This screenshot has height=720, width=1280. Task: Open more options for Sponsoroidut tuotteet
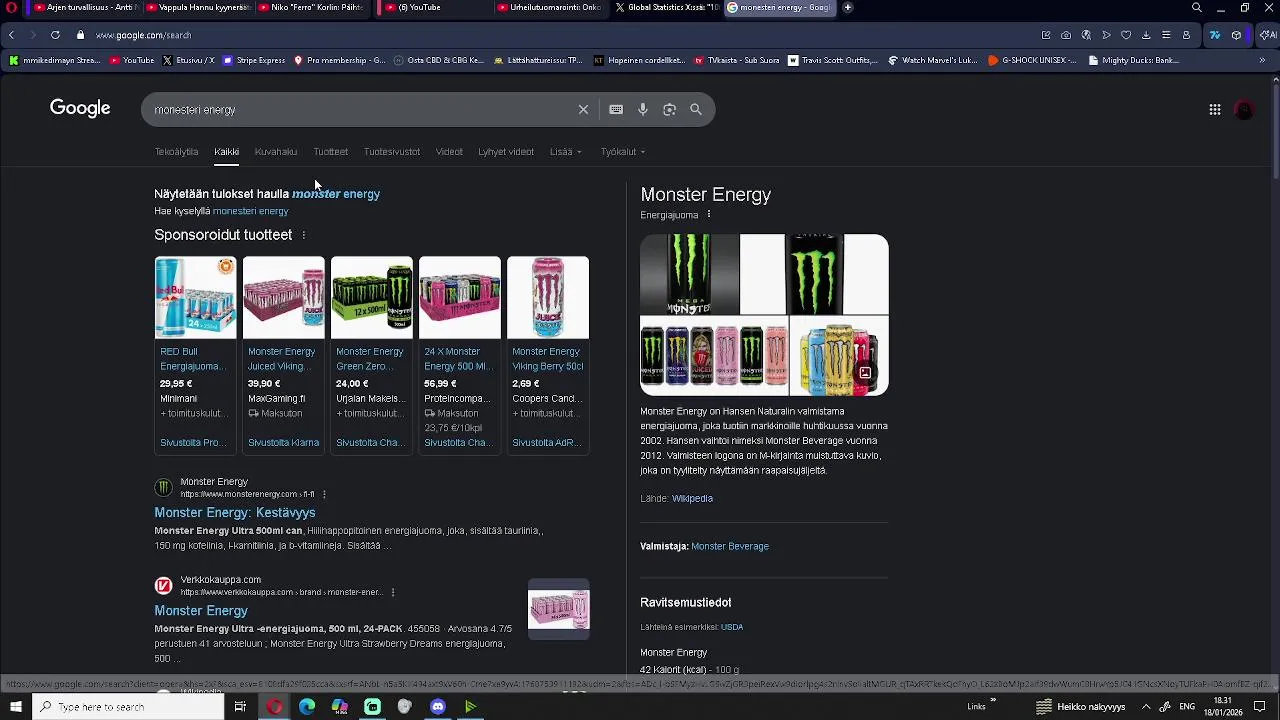tap(304, 235)
